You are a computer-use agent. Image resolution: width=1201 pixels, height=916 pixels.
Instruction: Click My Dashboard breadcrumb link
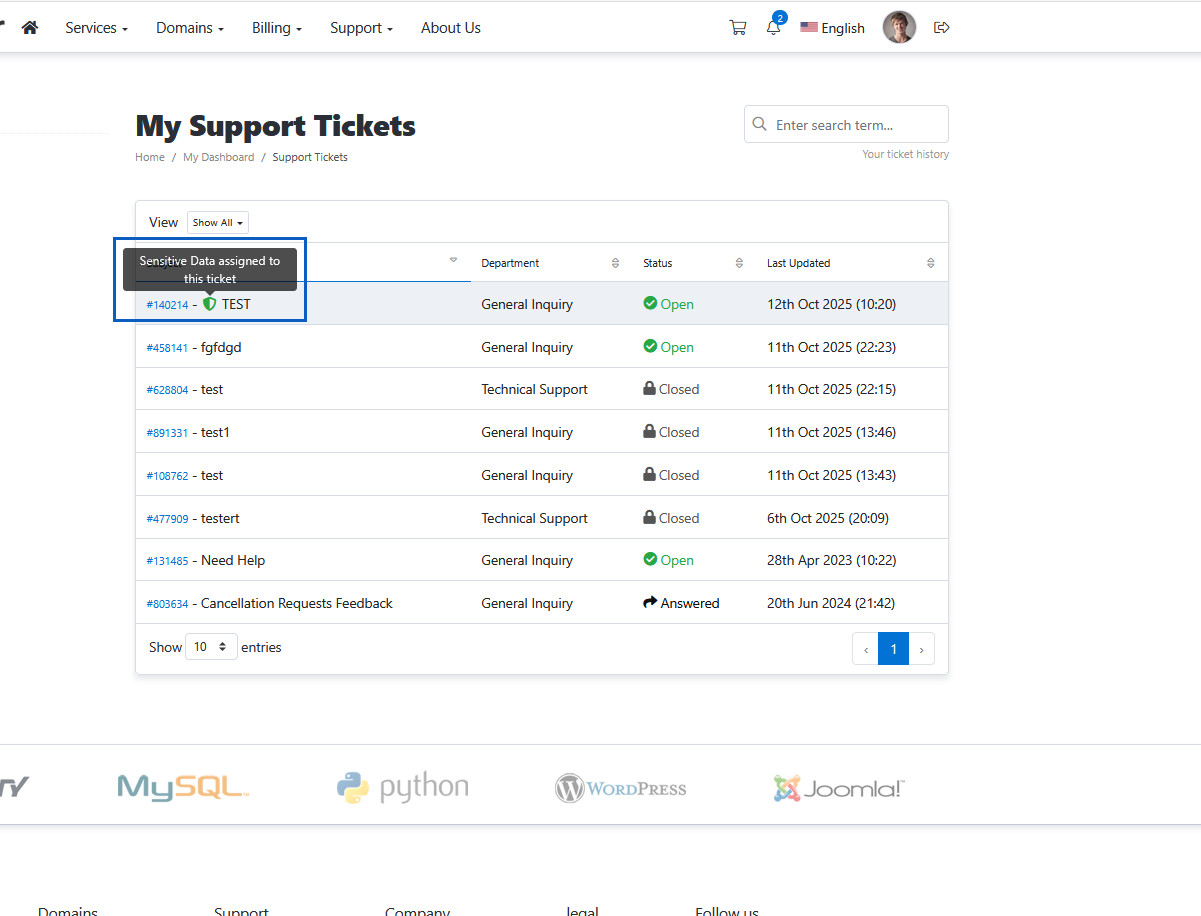click(x=218, y=157)
